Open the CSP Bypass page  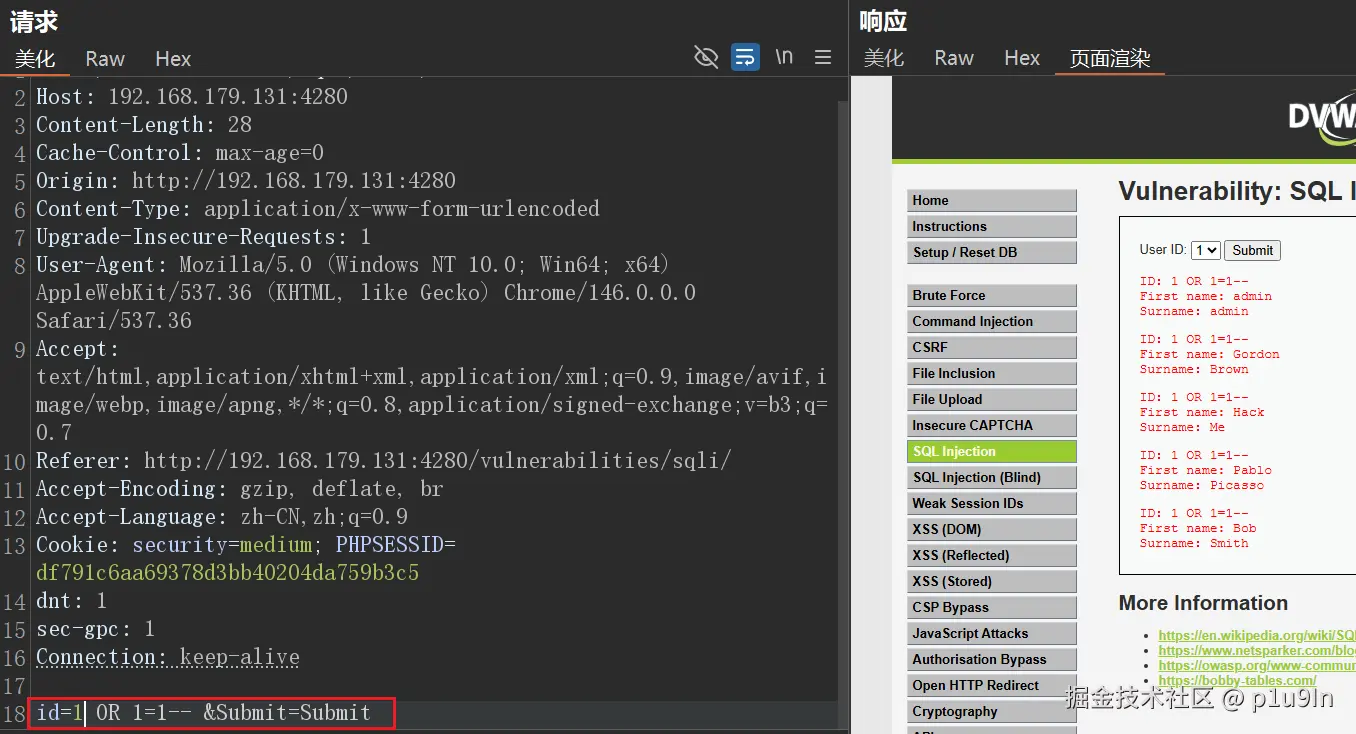point(992,607)
